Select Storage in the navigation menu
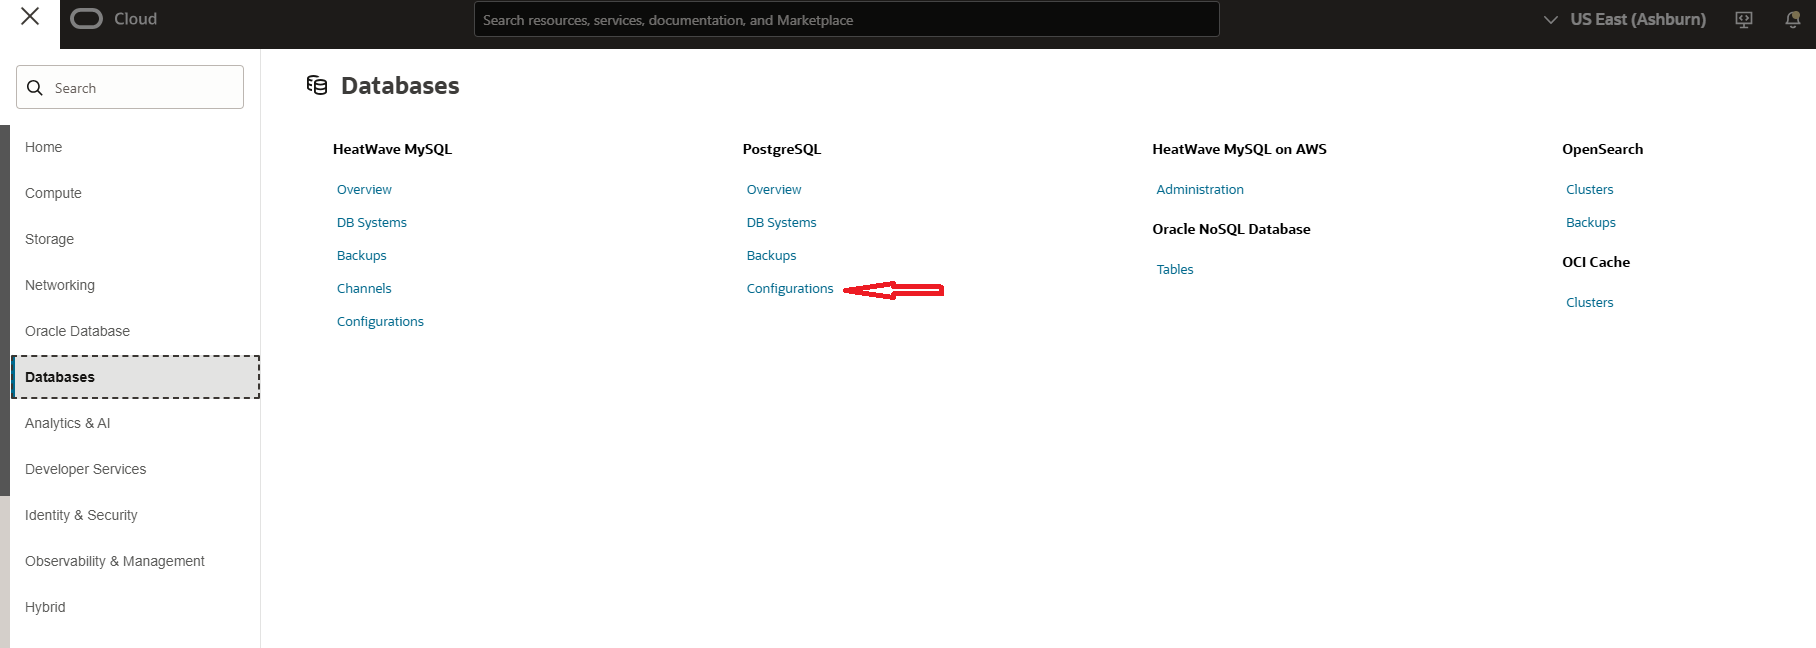1816x648 pixels. click(49, 239)
